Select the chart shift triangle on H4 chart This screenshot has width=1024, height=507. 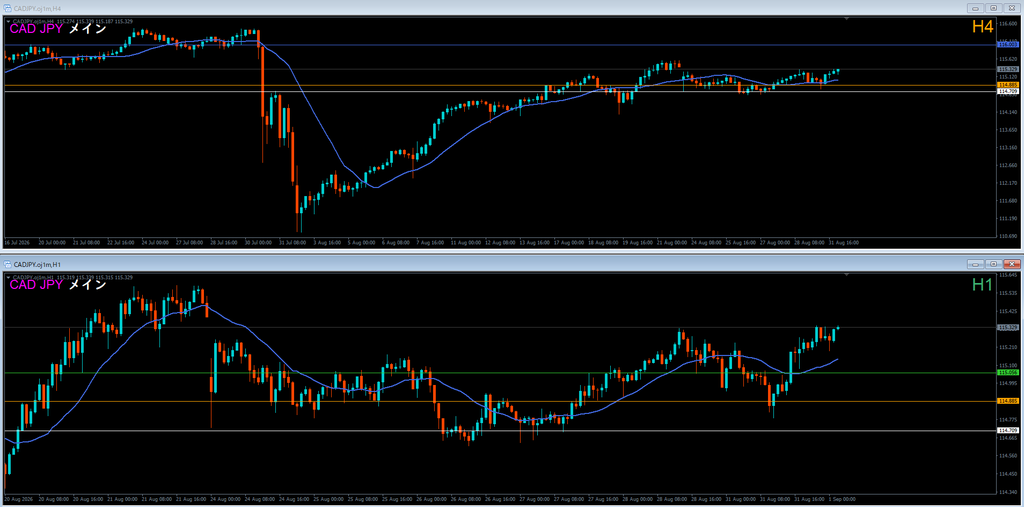coord(847,20)
